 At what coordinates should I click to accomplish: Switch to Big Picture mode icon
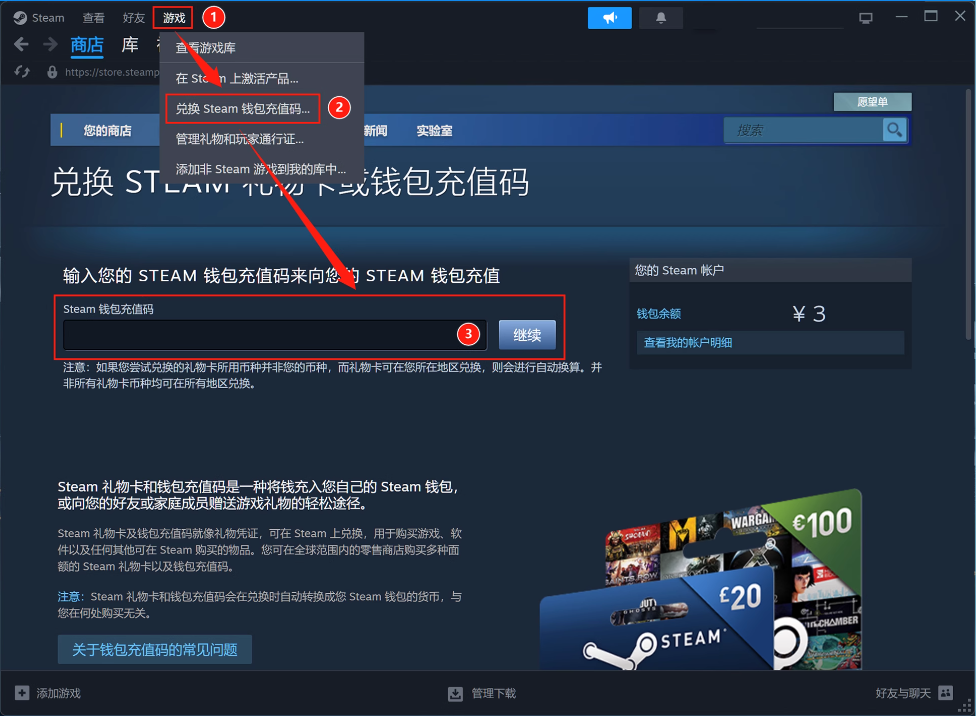pyautogui.click(x=866, y=18)
